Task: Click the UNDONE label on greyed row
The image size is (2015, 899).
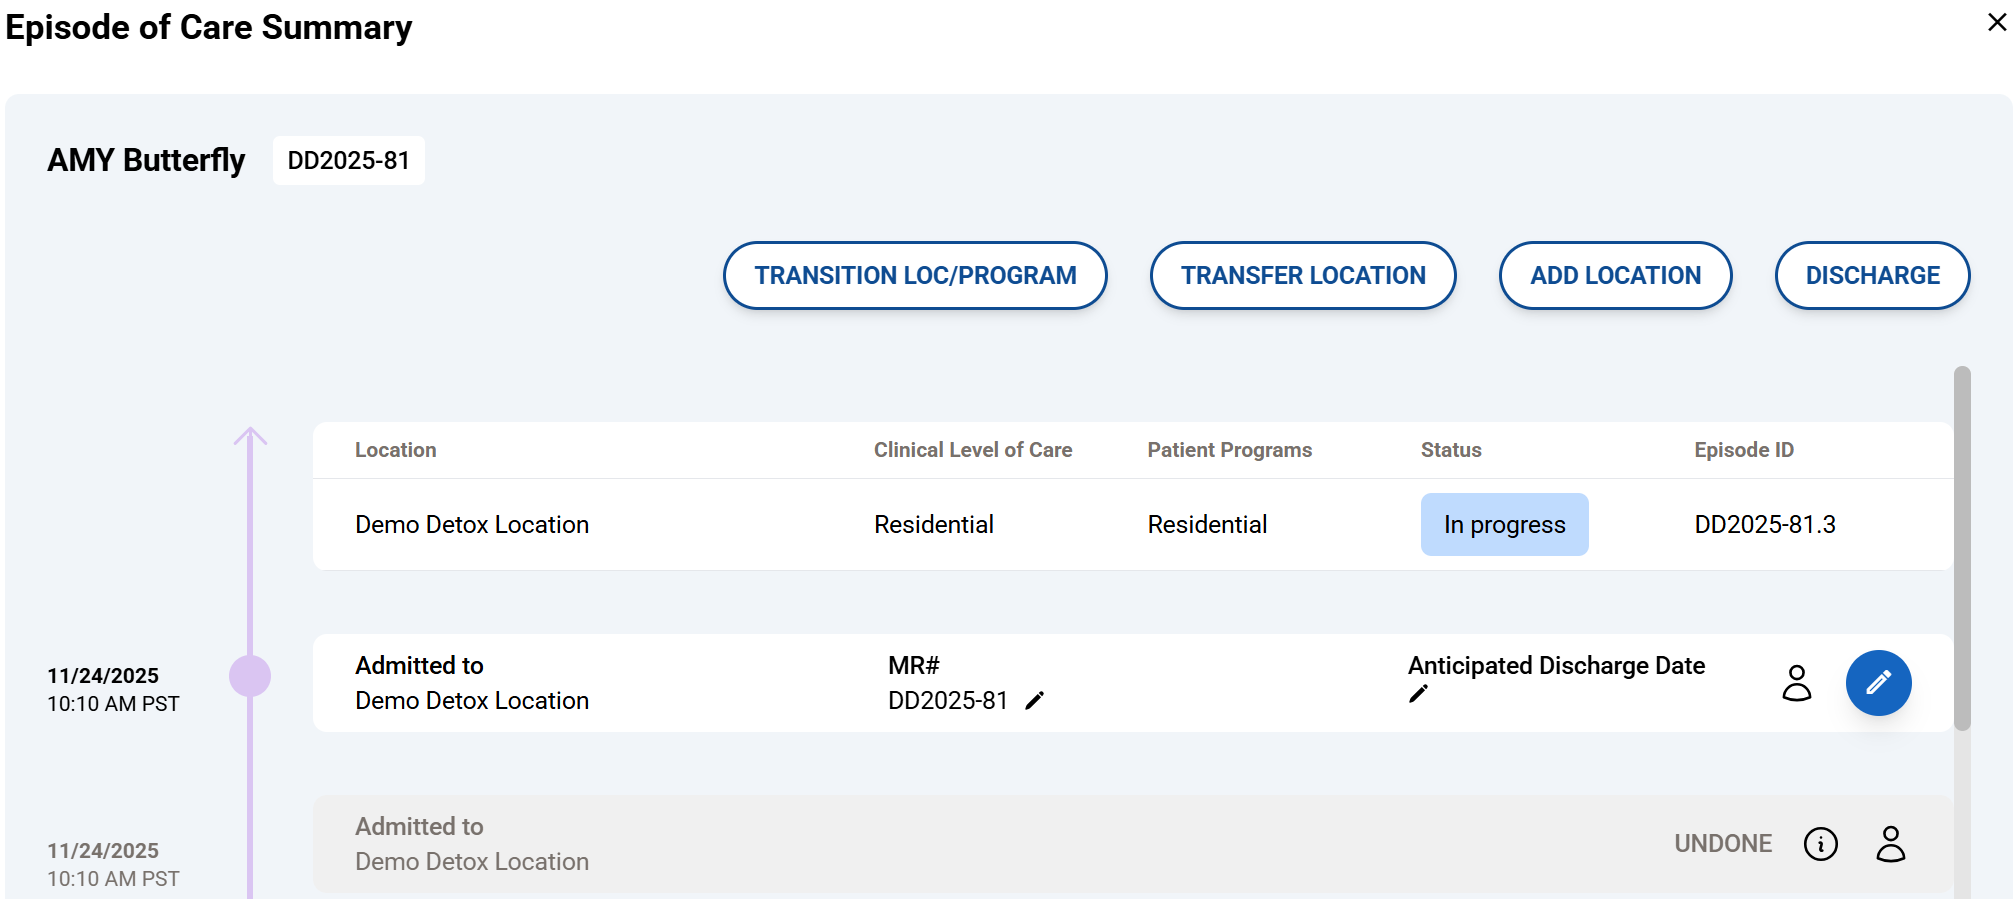Action: click(x=1723, y=844)
